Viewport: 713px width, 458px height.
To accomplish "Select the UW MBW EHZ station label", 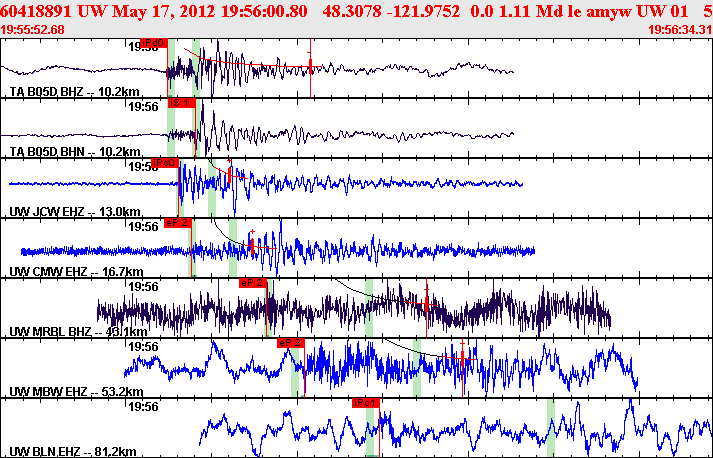I will click(62, 391).
